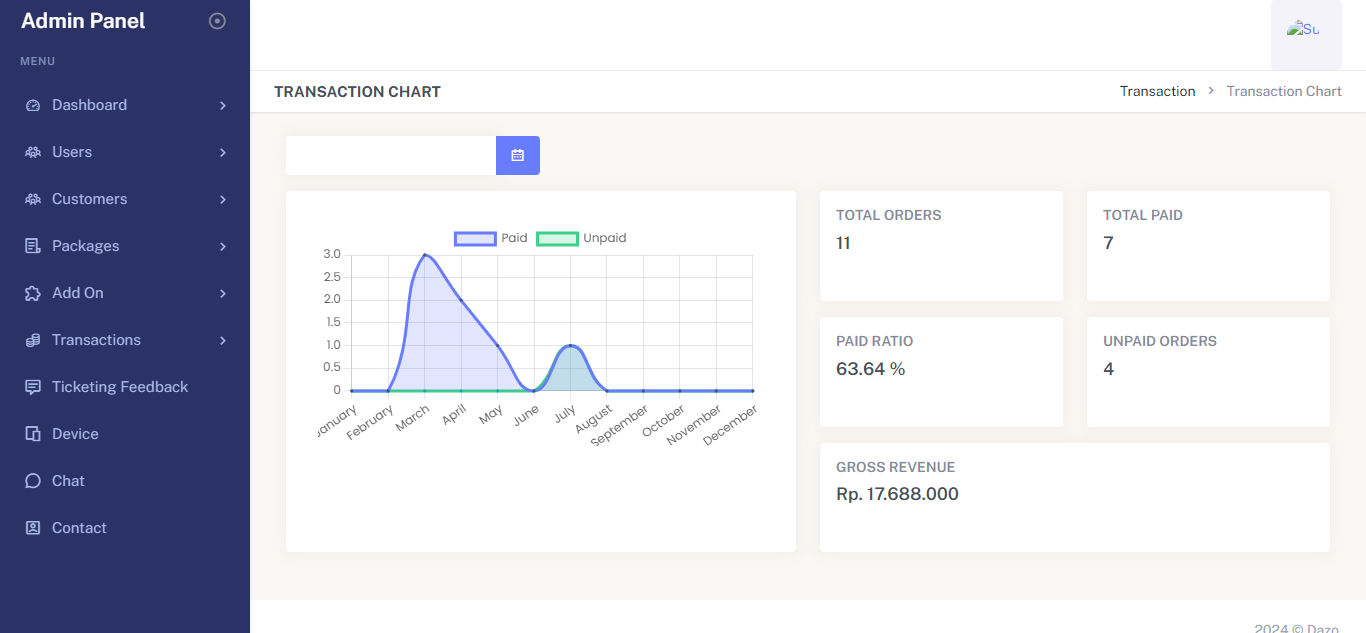Click the Ticketing Feedback message icon
The image size is (1366, 633).
click(x=33, y=387)
